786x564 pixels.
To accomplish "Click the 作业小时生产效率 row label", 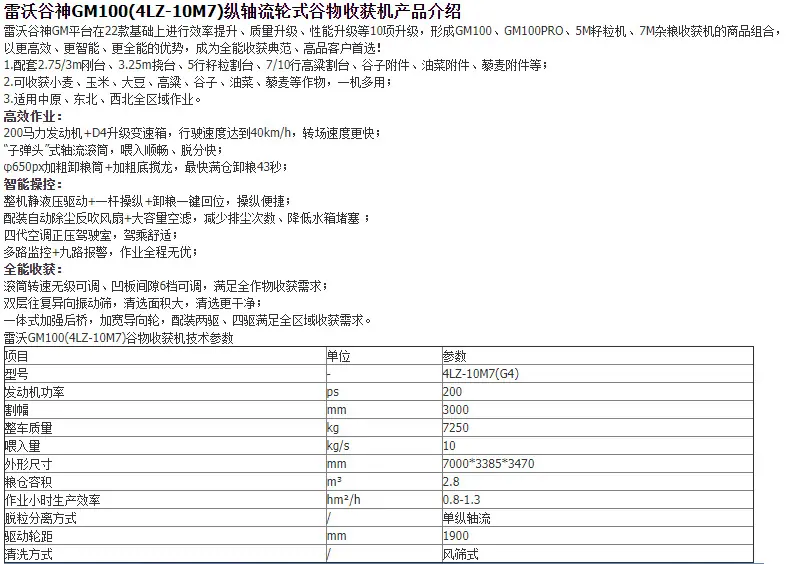I will click(53, 500).
